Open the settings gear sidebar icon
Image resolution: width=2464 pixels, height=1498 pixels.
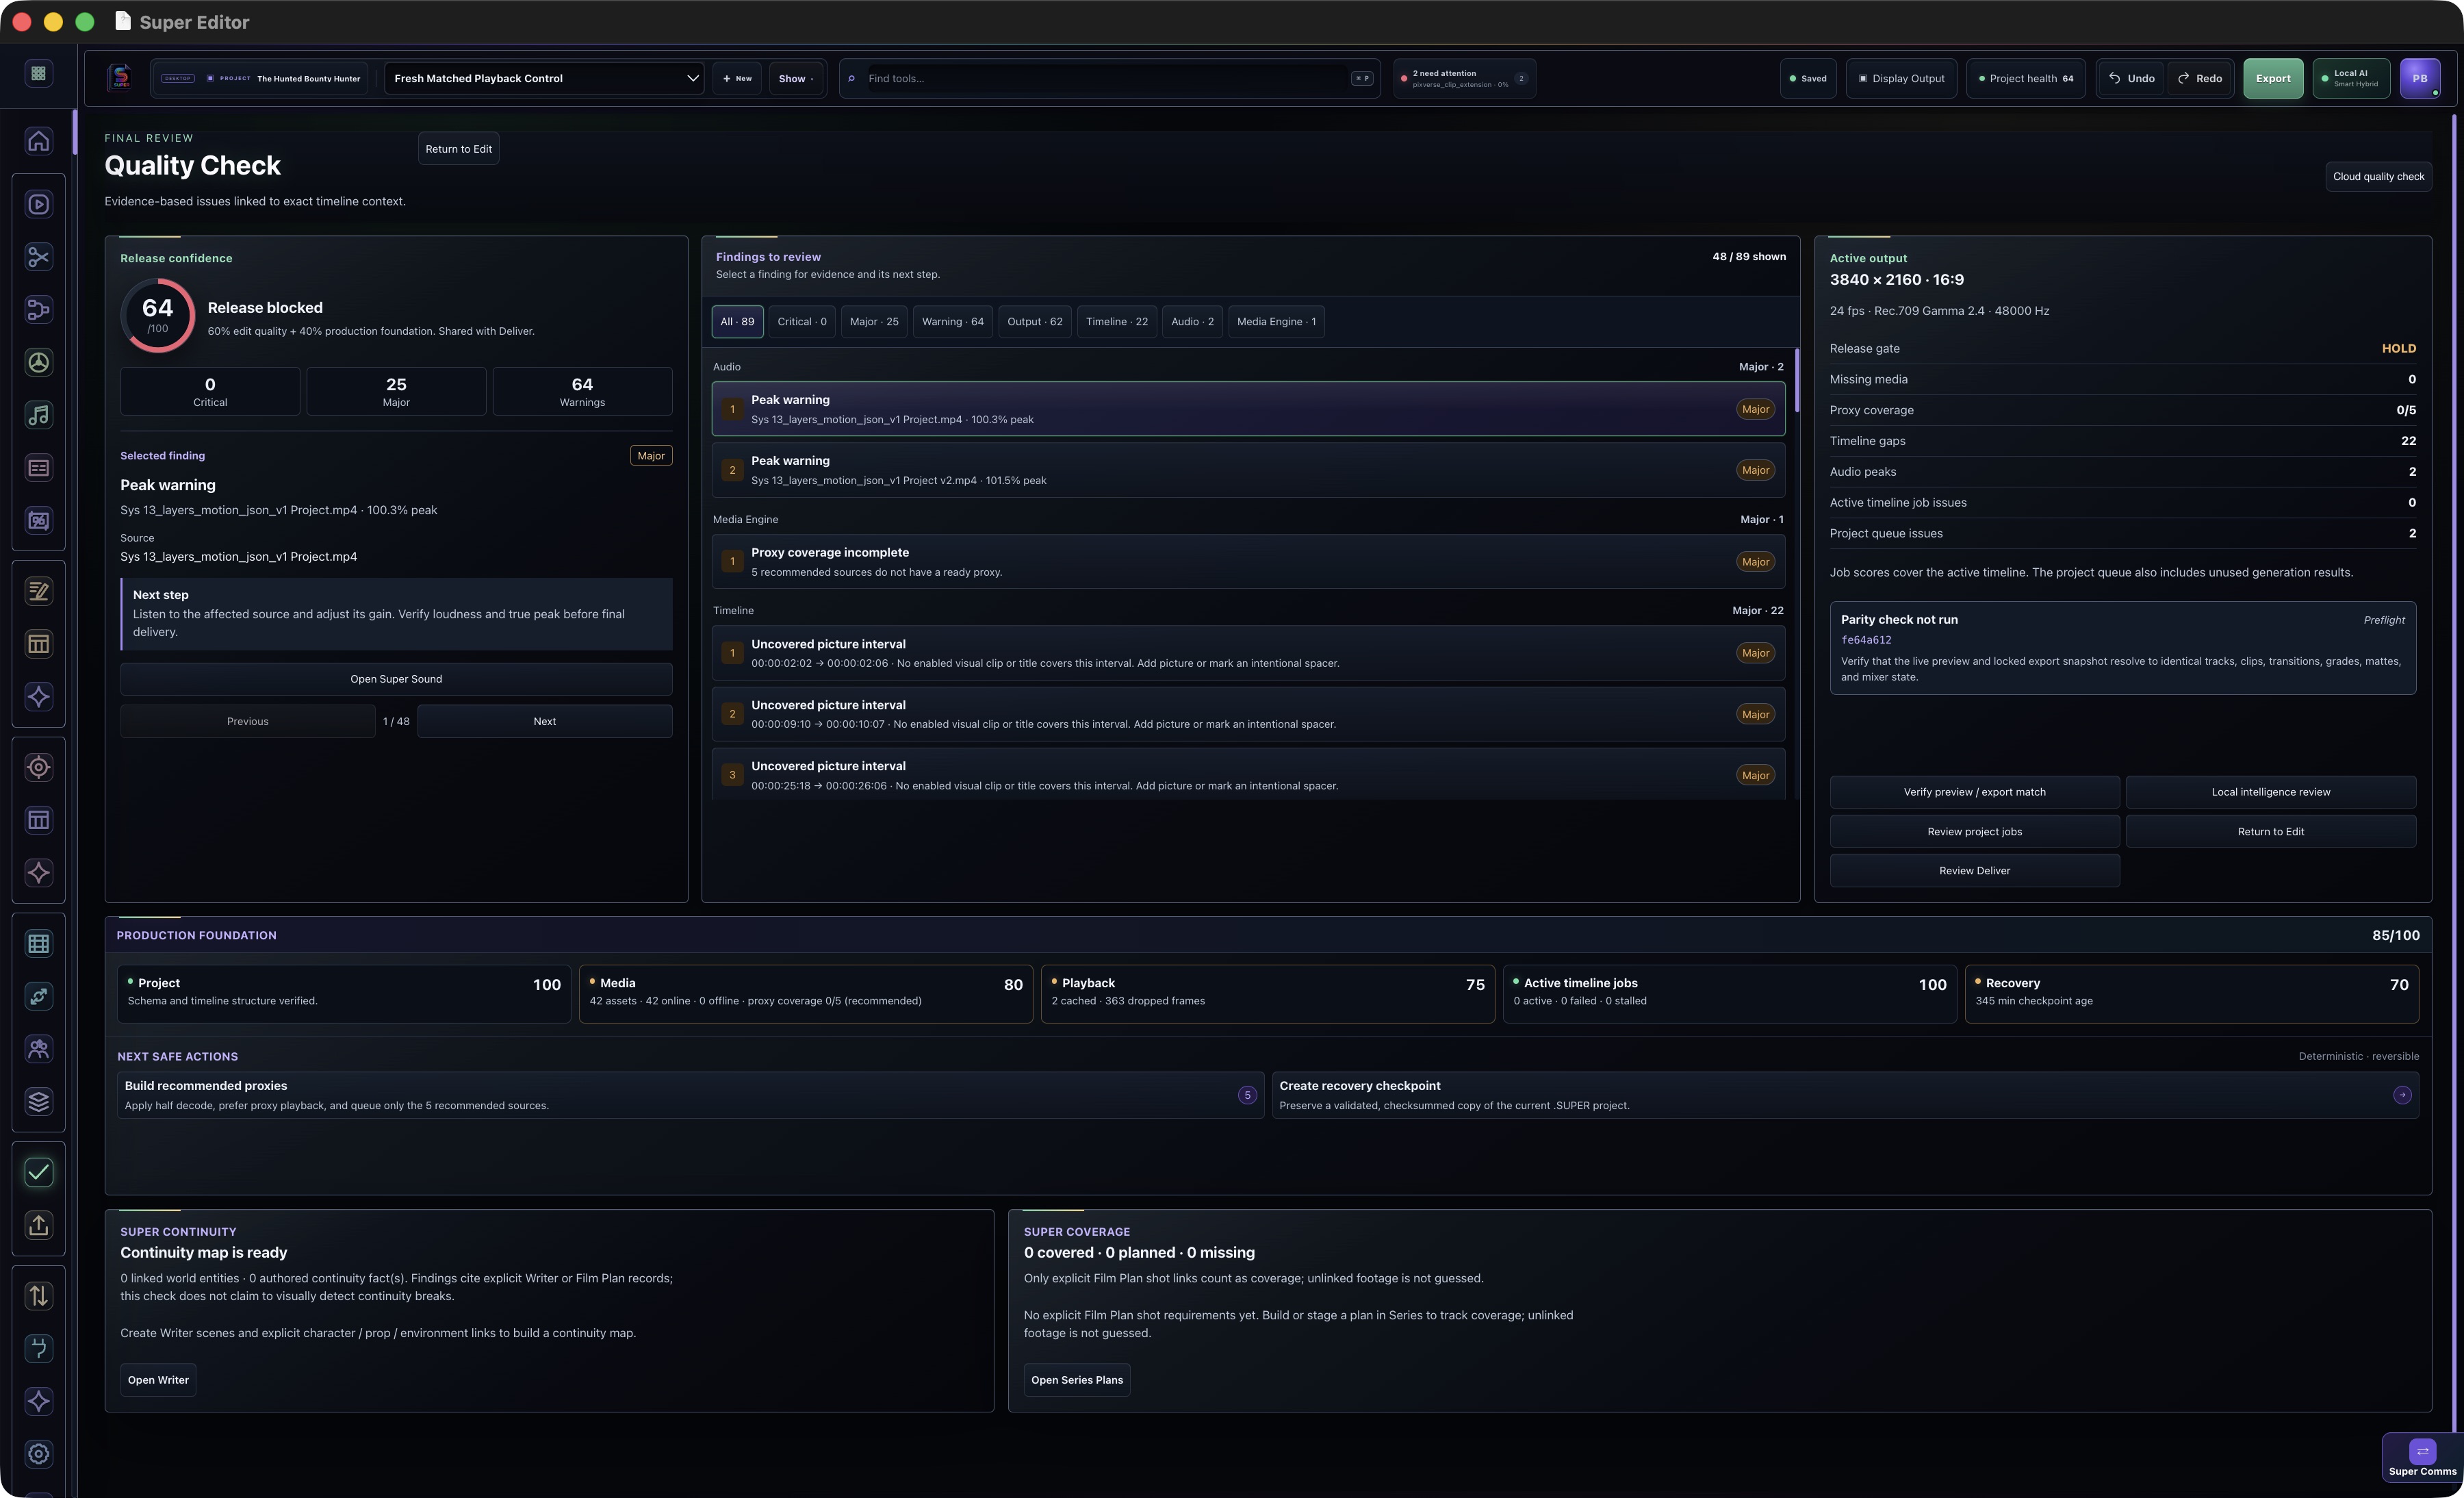[x=38, y=1453]
